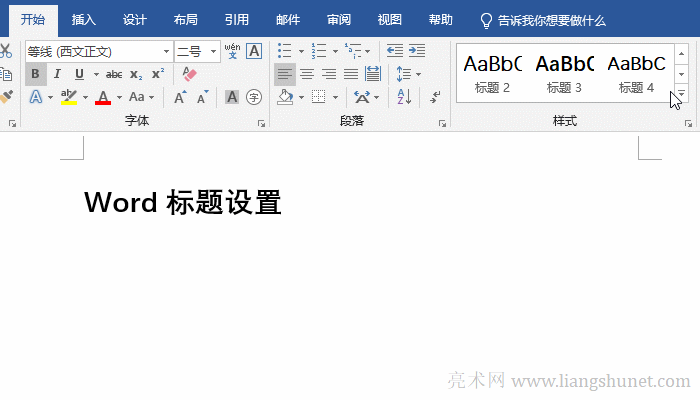Open font color dropdown arrow

click(x=119, y=97)
